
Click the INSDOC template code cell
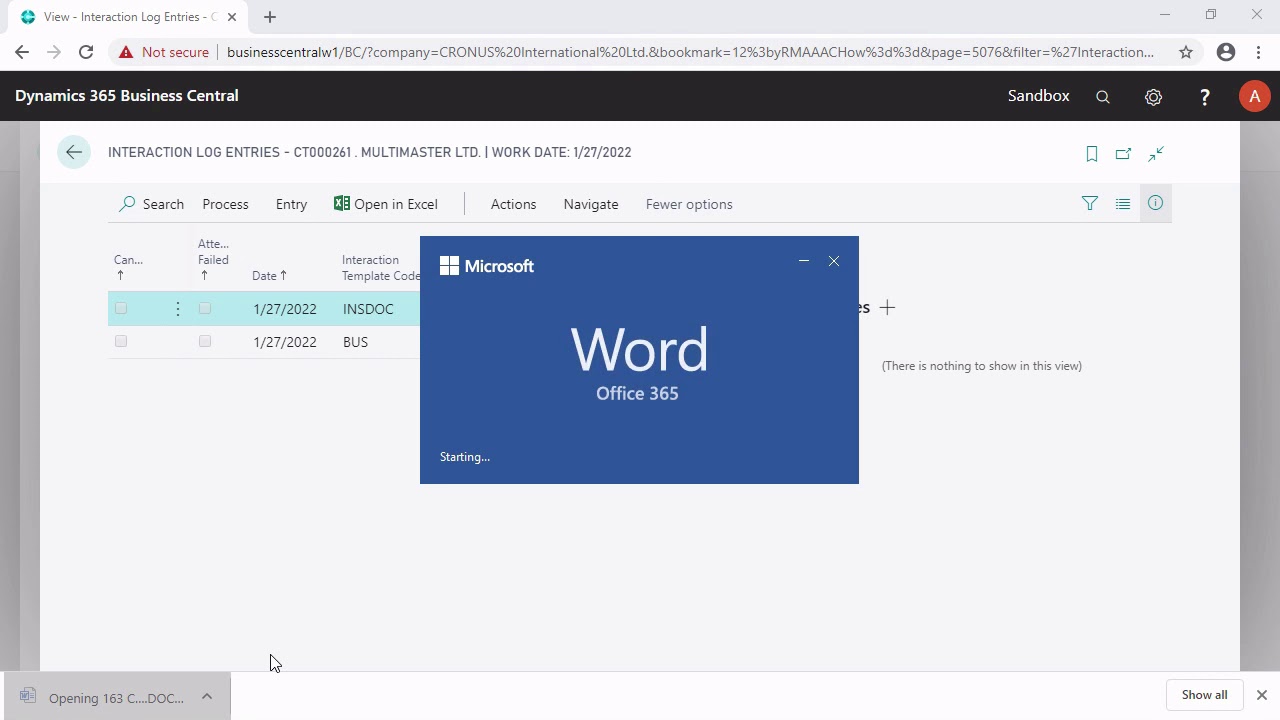pos(368,309)
